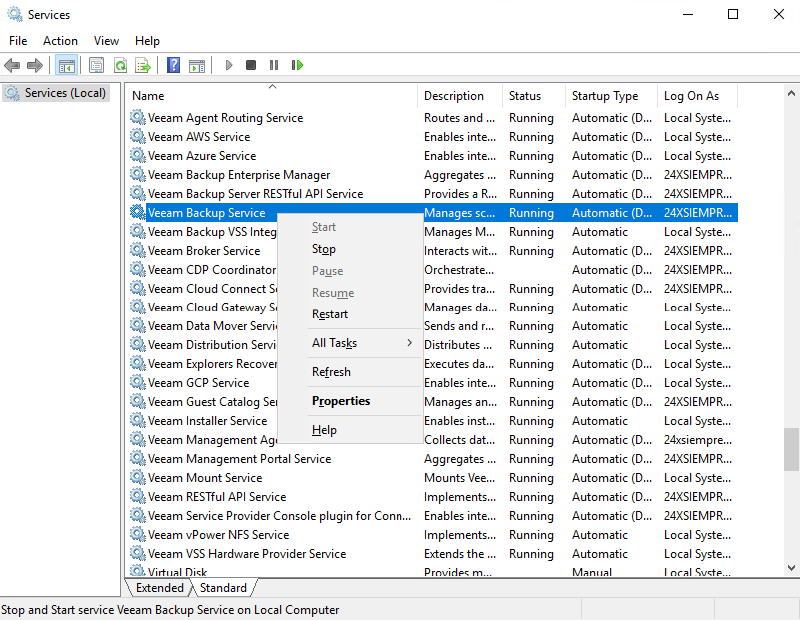Image resolution: width=800 pixels, height=620 pixels.
Task: Click gear icon for Veeam Azure Service
Action: click(137, 155)
